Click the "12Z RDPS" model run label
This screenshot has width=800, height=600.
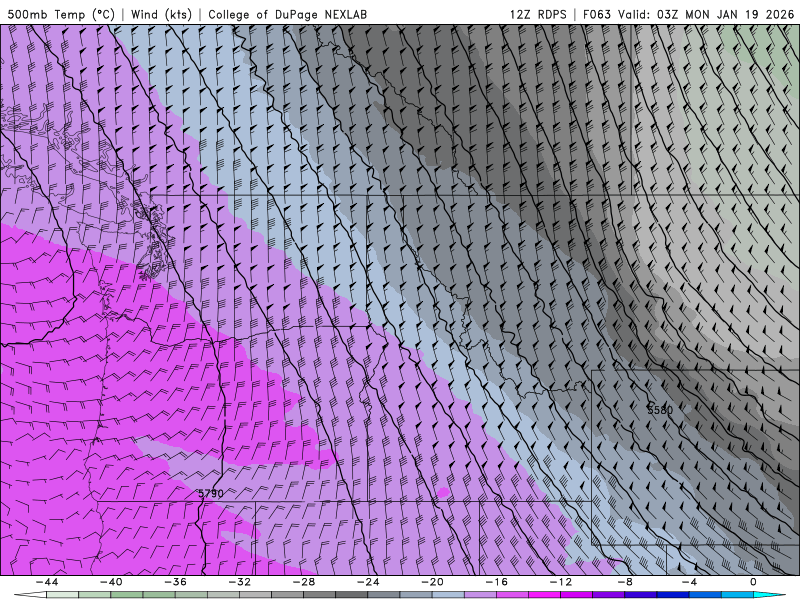(538, 14)
